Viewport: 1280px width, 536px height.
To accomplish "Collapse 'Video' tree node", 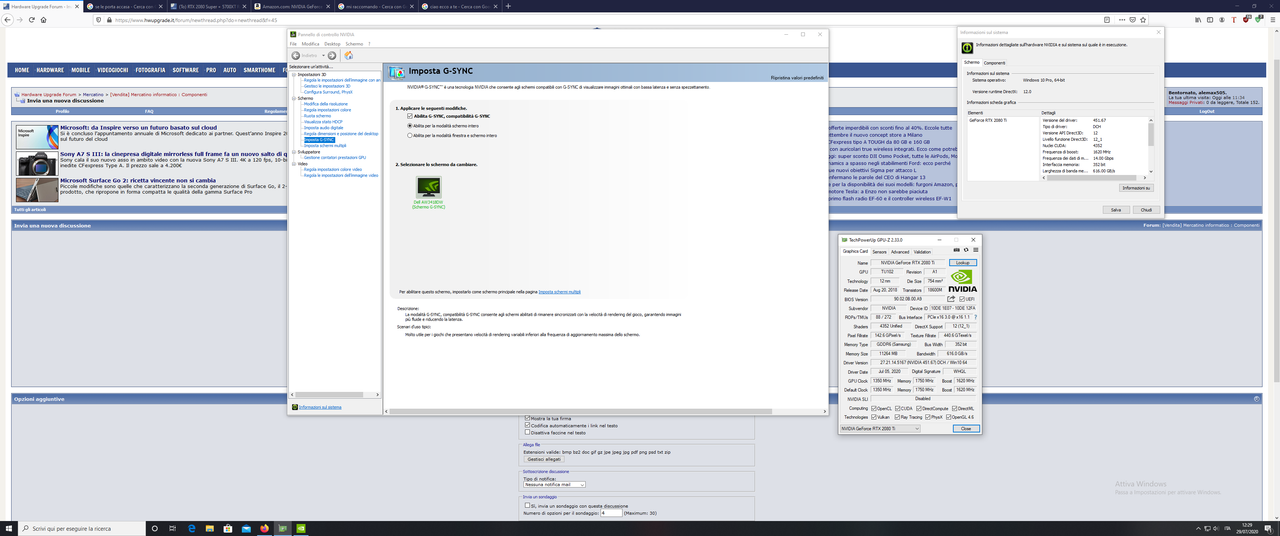I will [x=293, y=163].
